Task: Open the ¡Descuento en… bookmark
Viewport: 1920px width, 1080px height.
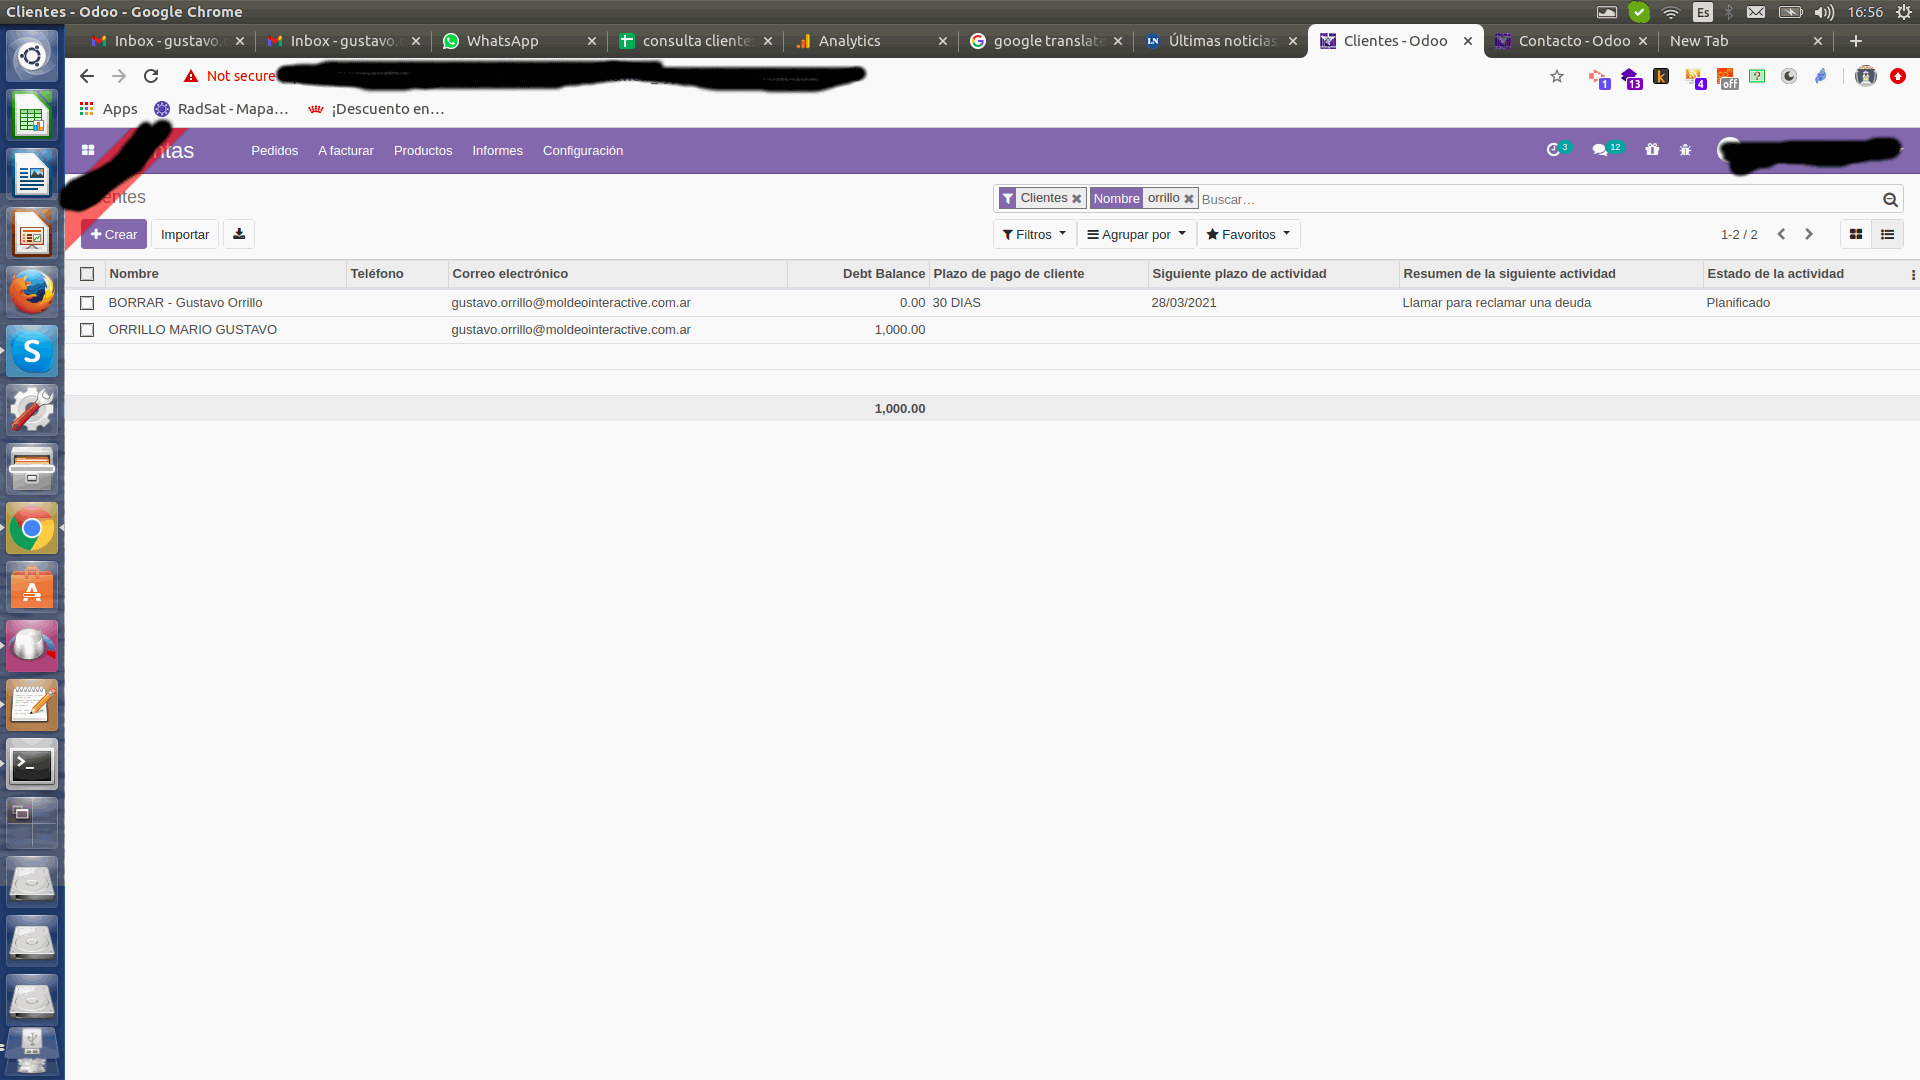Action: [x=376, y=109]
